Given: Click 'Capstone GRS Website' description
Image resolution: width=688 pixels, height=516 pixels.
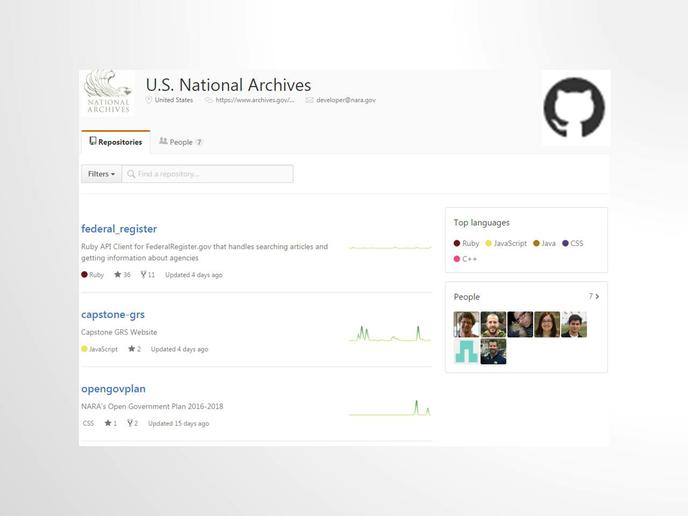Looking at the screenshot, I should point(119,332).
